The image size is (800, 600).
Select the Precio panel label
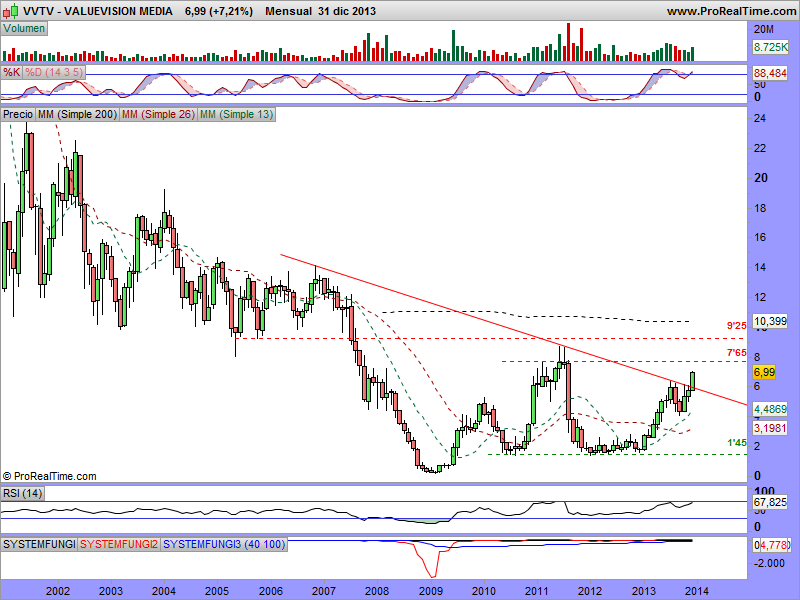click(x=18, y=114)
